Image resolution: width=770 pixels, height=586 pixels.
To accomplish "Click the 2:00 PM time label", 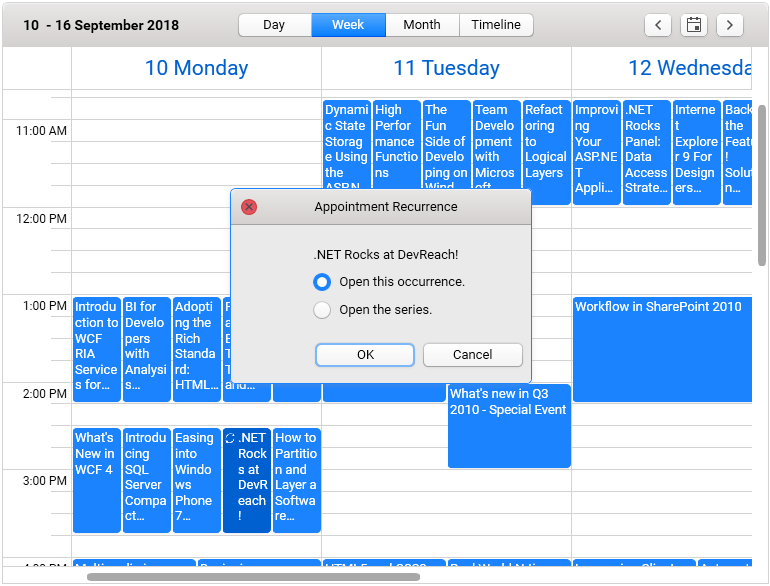I will tap(45, 394).
